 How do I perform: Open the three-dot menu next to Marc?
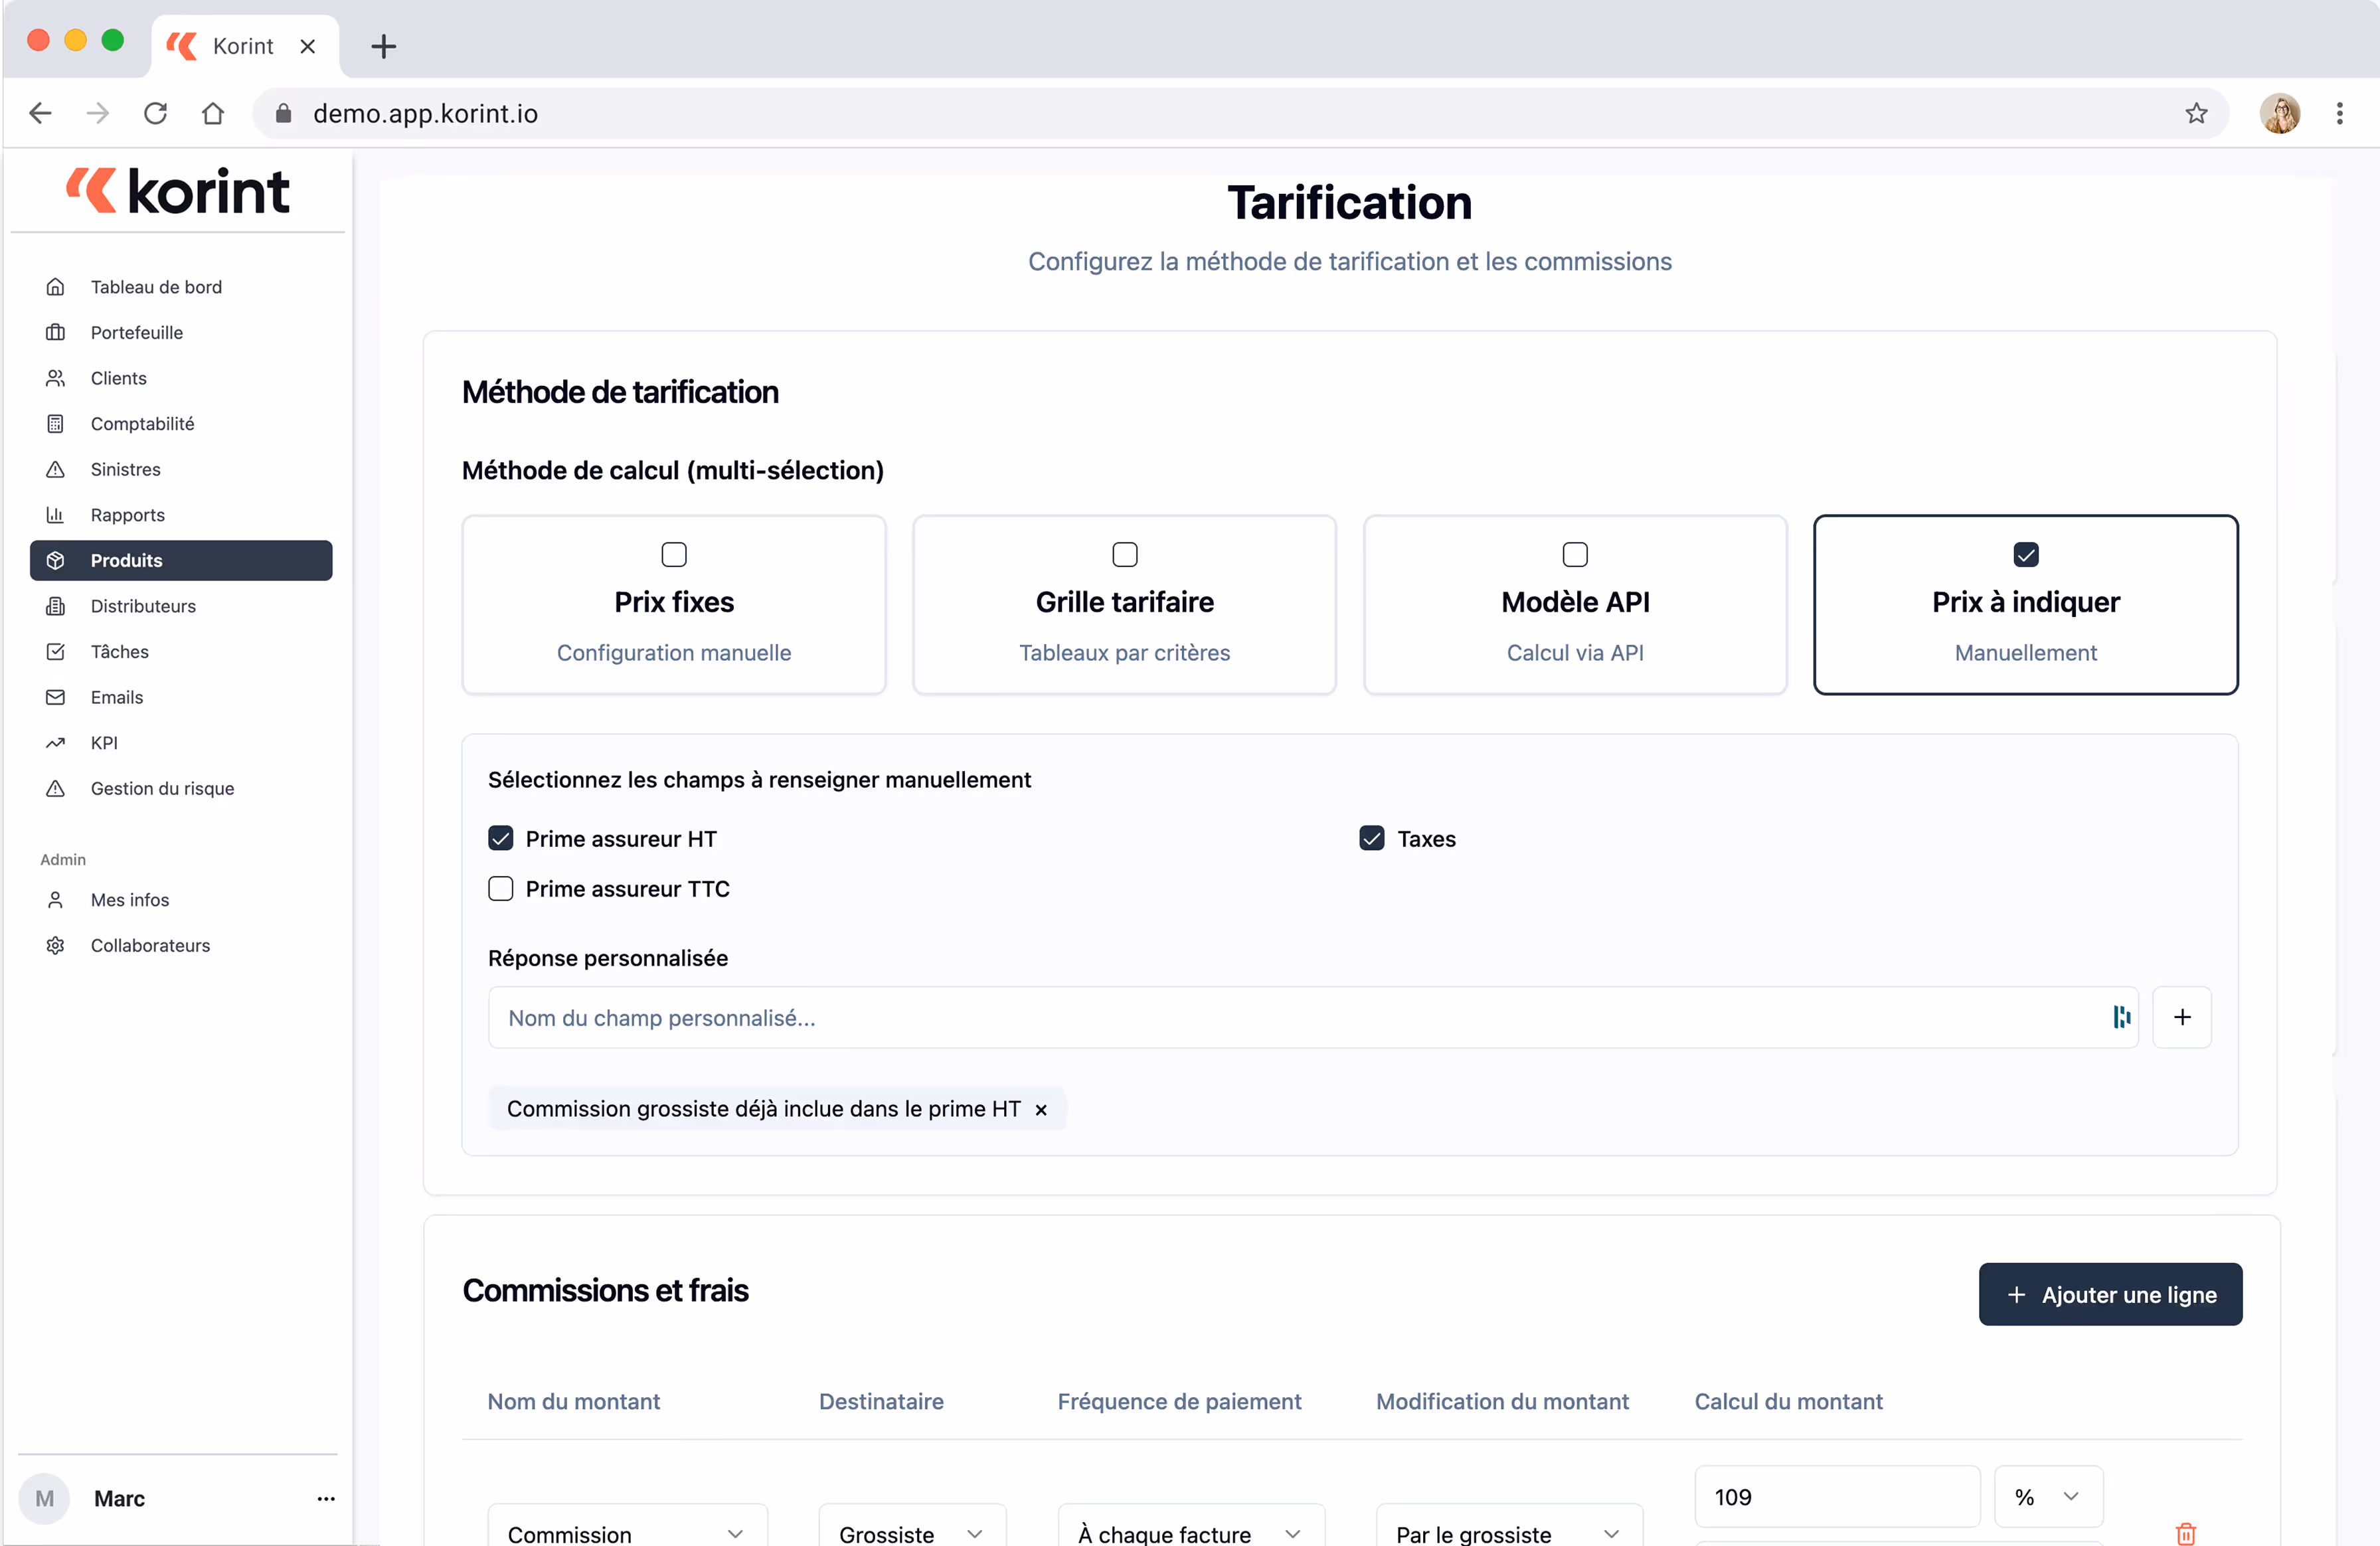tap(326, 1498)
